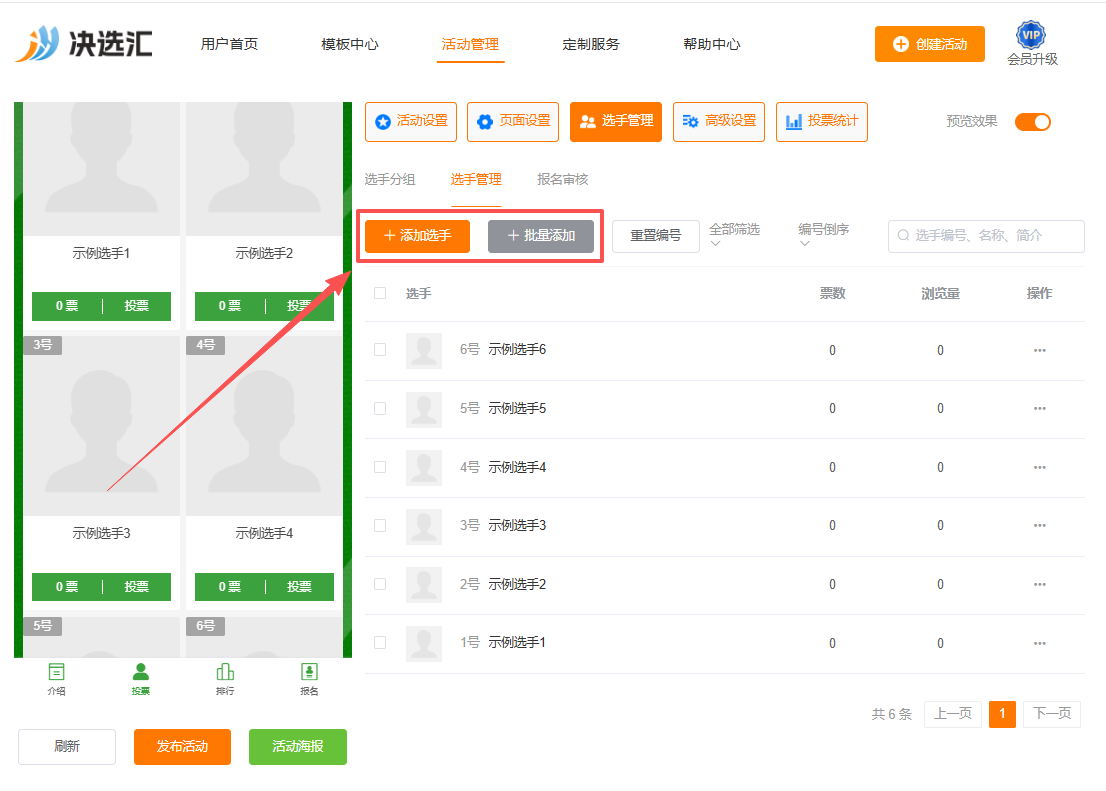Screen dimensions: 1106x791
Task: Click avatar thumbnail of 示例选手1 row
Action: (424, 644)
